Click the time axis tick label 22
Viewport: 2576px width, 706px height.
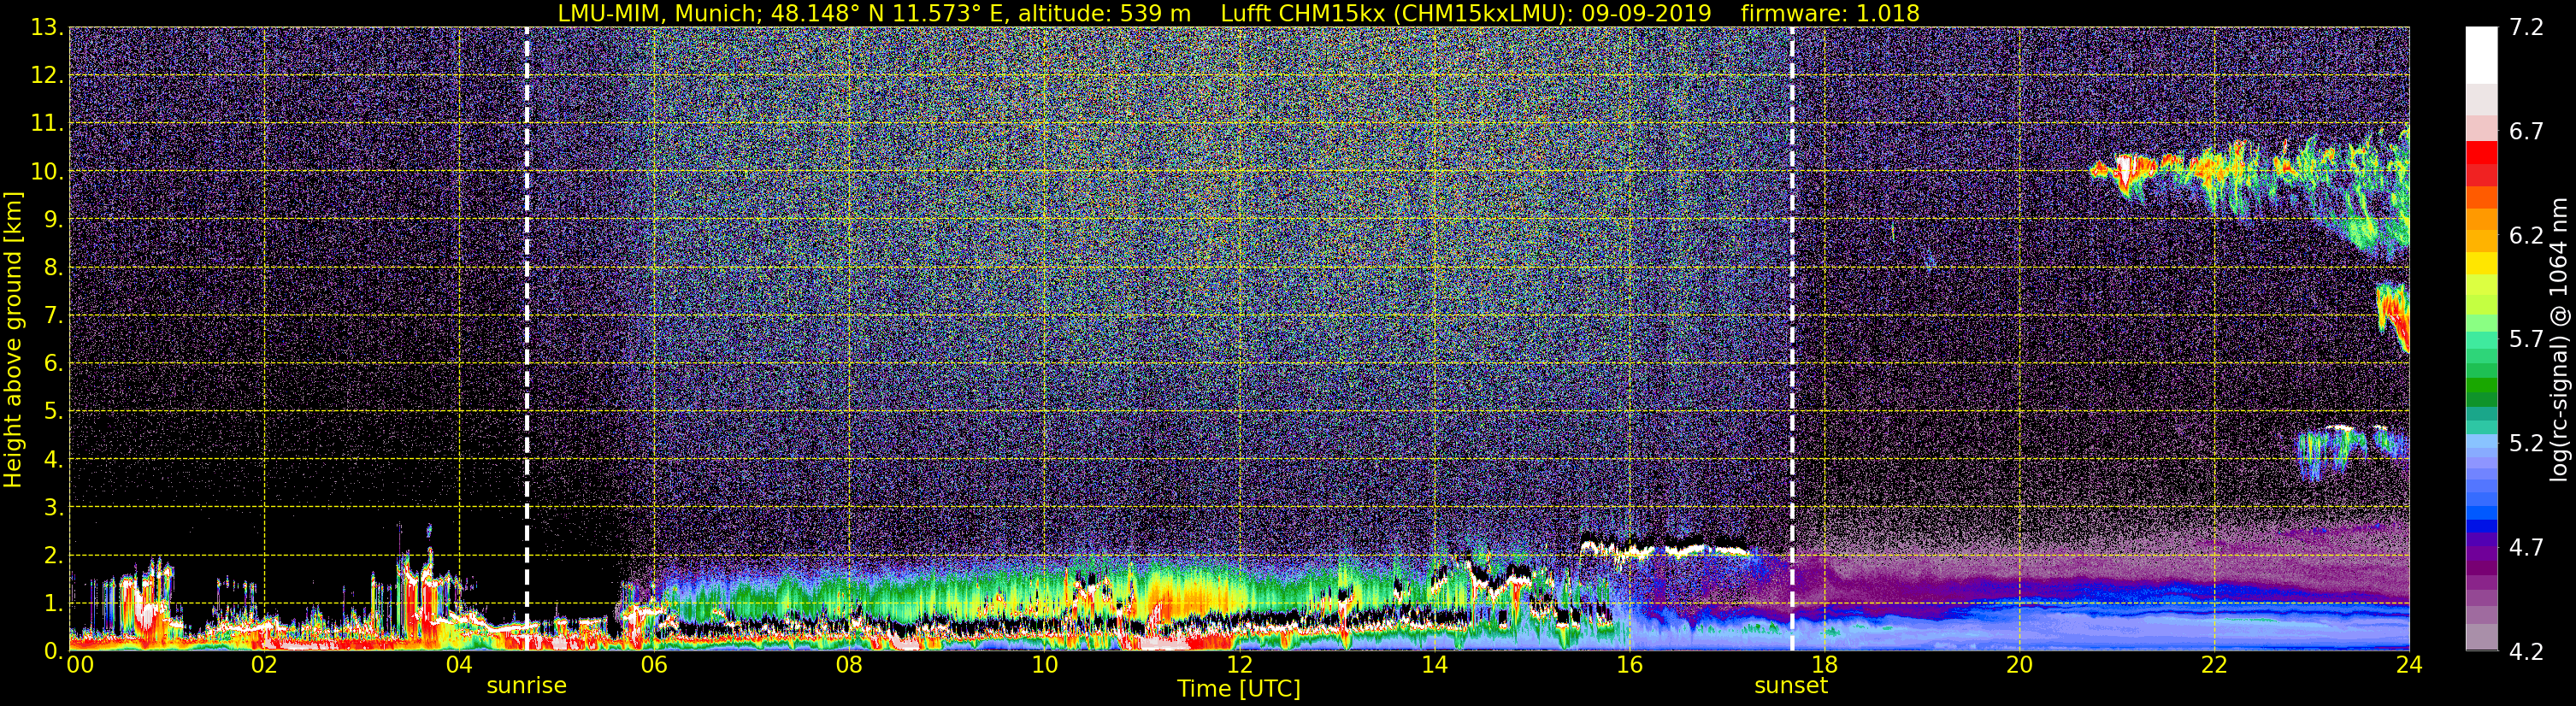pyautogui.click(x=2214, y=665)
